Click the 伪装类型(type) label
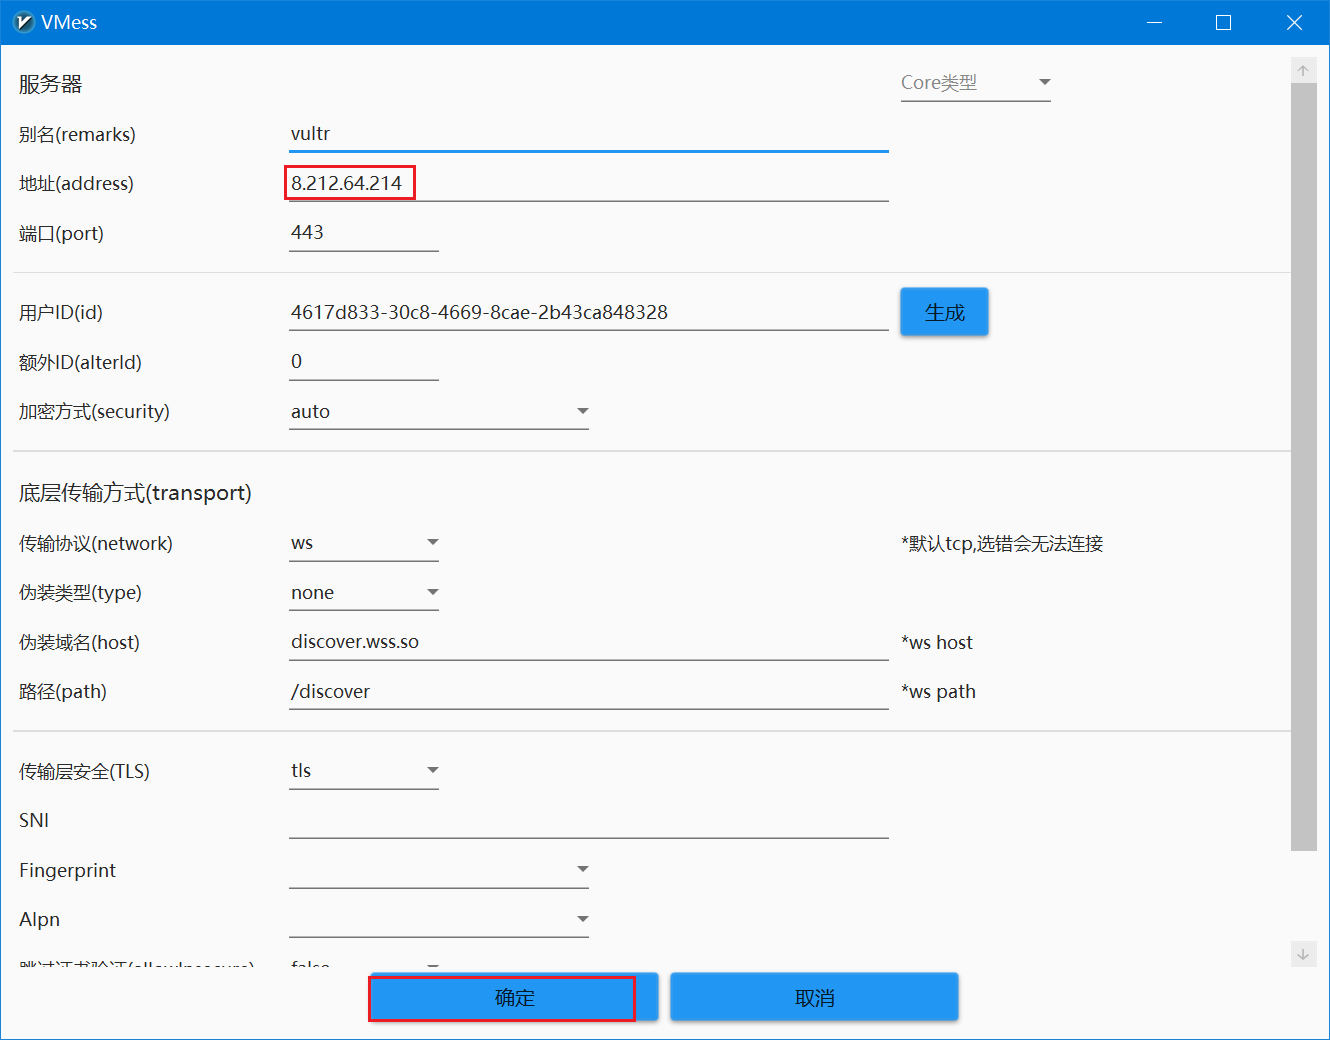 80,592
